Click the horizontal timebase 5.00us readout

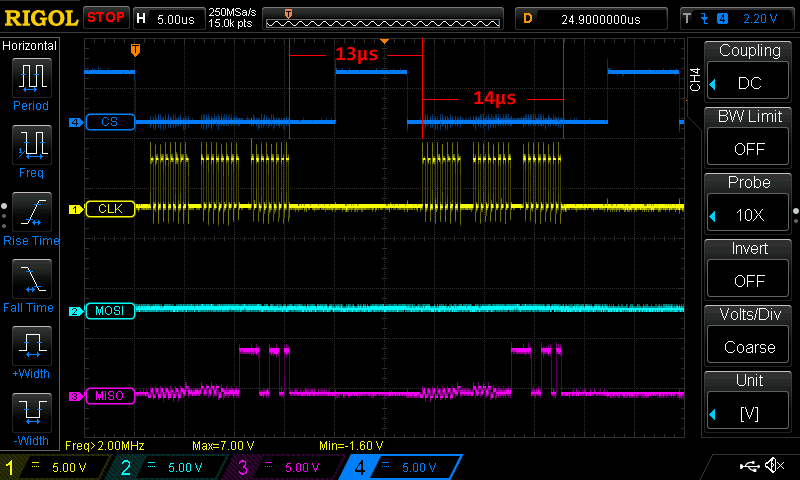176,19
